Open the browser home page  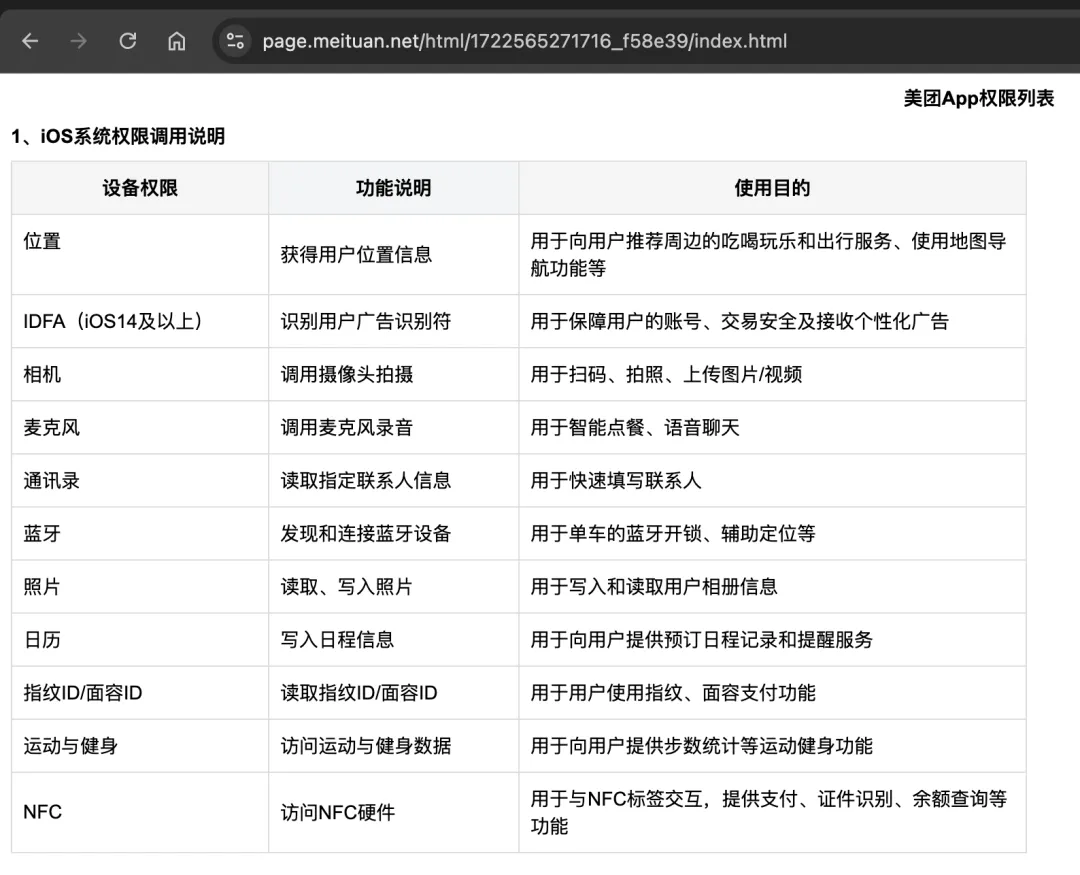coord(176,41)
